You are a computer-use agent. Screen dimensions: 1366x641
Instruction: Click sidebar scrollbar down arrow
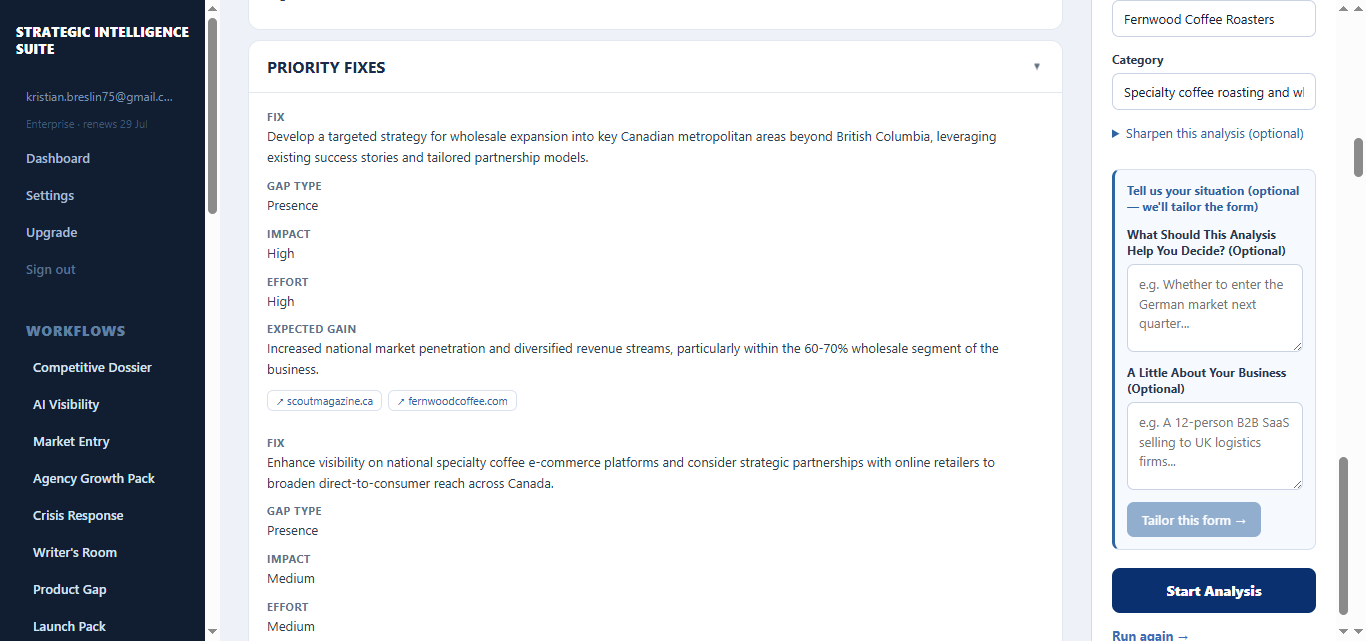tap(212, 631)
